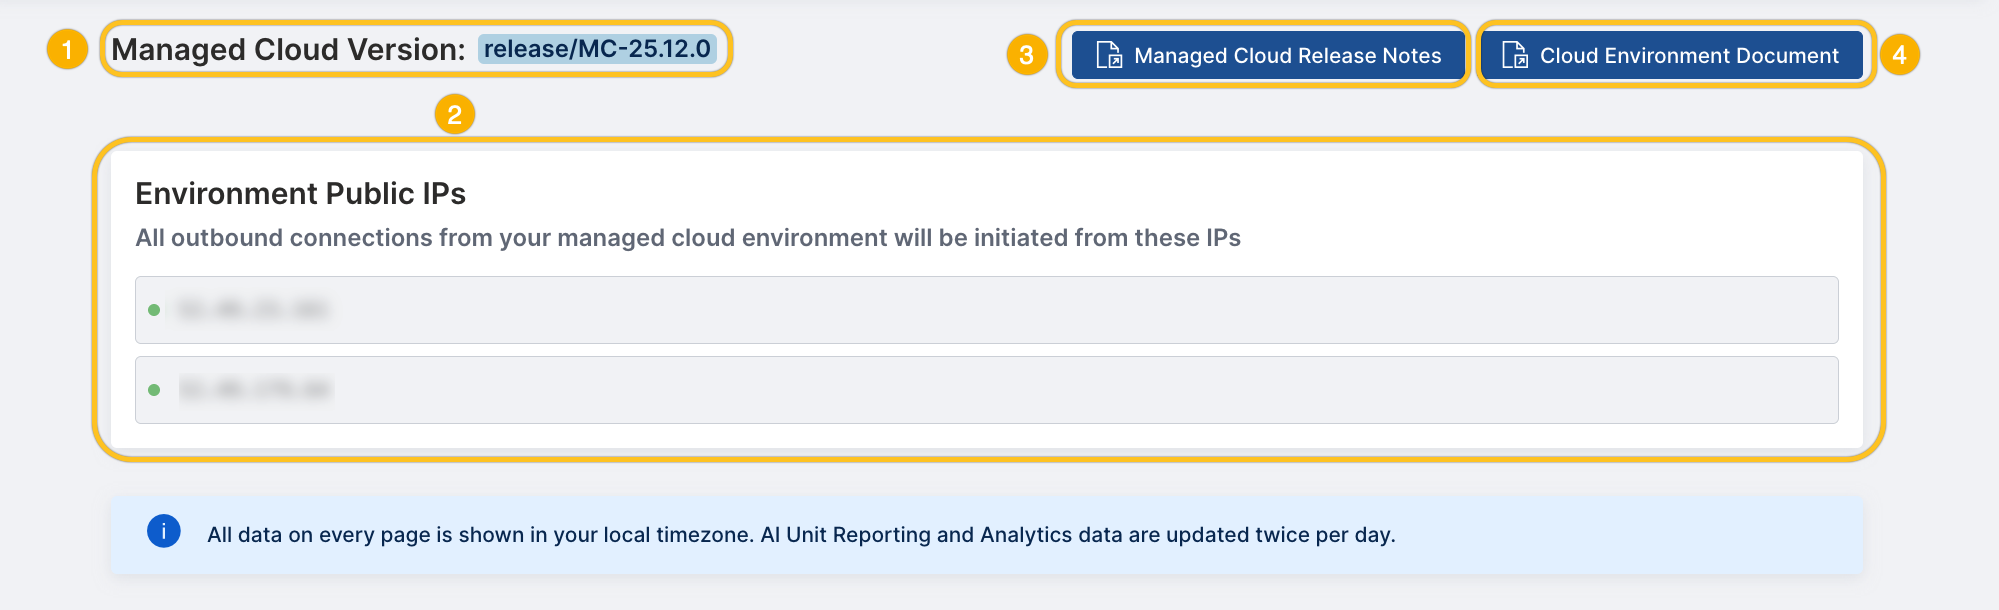Click the blue info icon in the timezone banner

pyautogui.click(x=163, y=532)
